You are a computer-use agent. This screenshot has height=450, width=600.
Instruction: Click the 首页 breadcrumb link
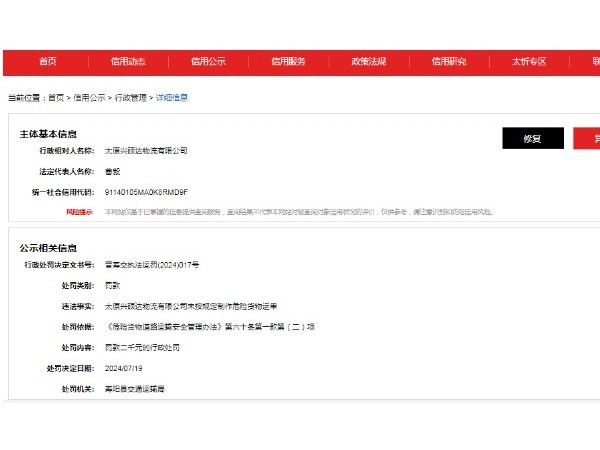point(55,98)
